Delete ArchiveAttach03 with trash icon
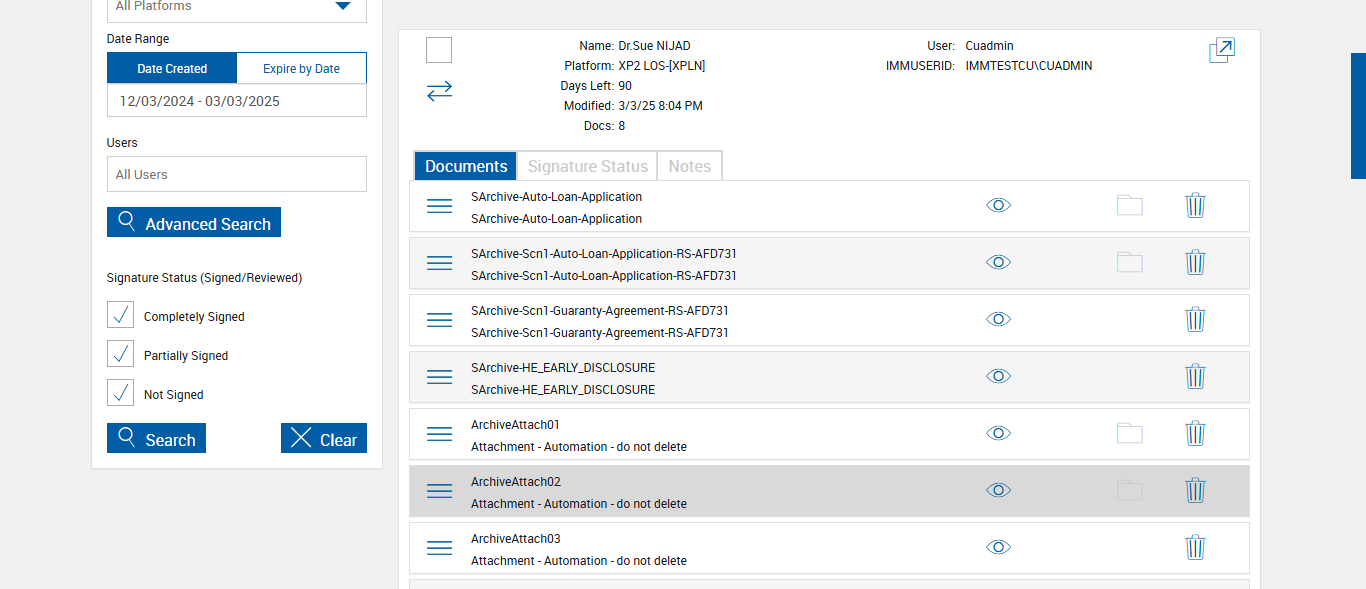This screenshot has height=589, width=1366. (1195, 547)
